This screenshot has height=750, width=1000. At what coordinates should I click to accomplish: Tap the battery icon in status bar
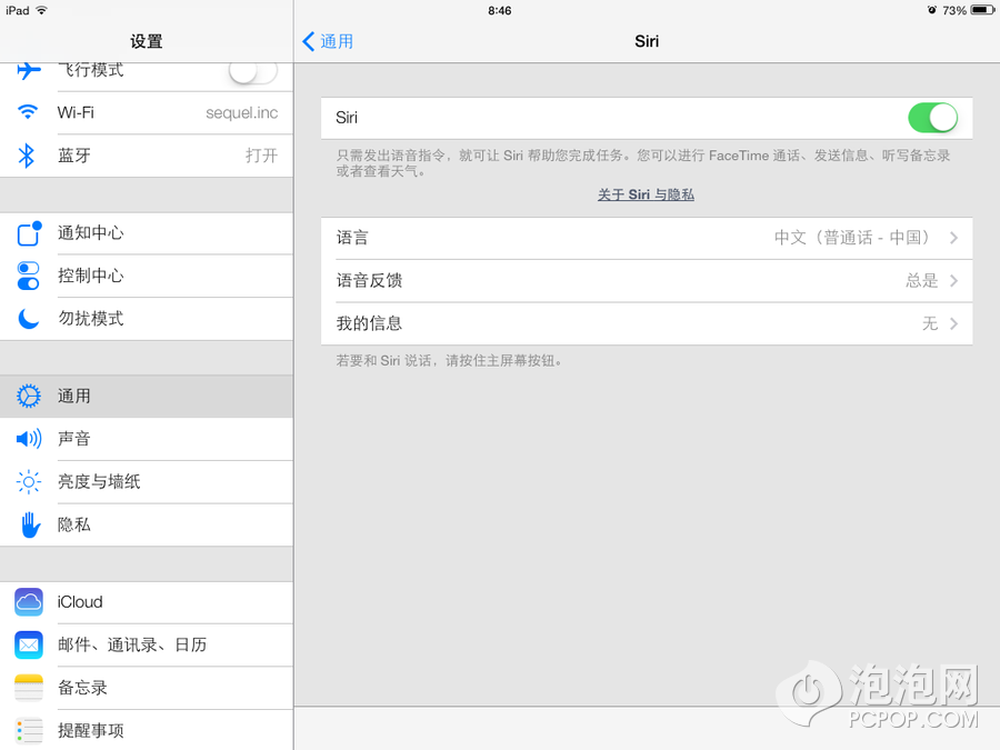(982, 10)
